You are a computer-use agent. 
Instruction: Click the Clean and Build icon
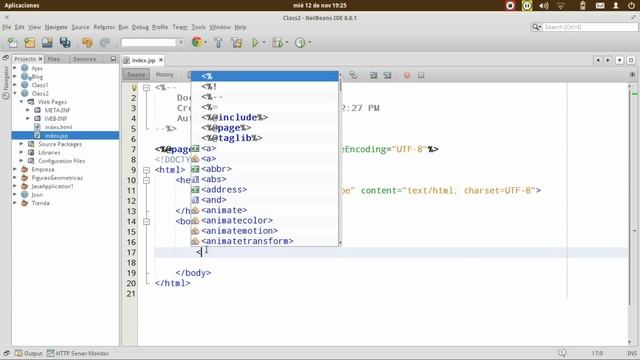pyautogui.click(x=236, y=42)
